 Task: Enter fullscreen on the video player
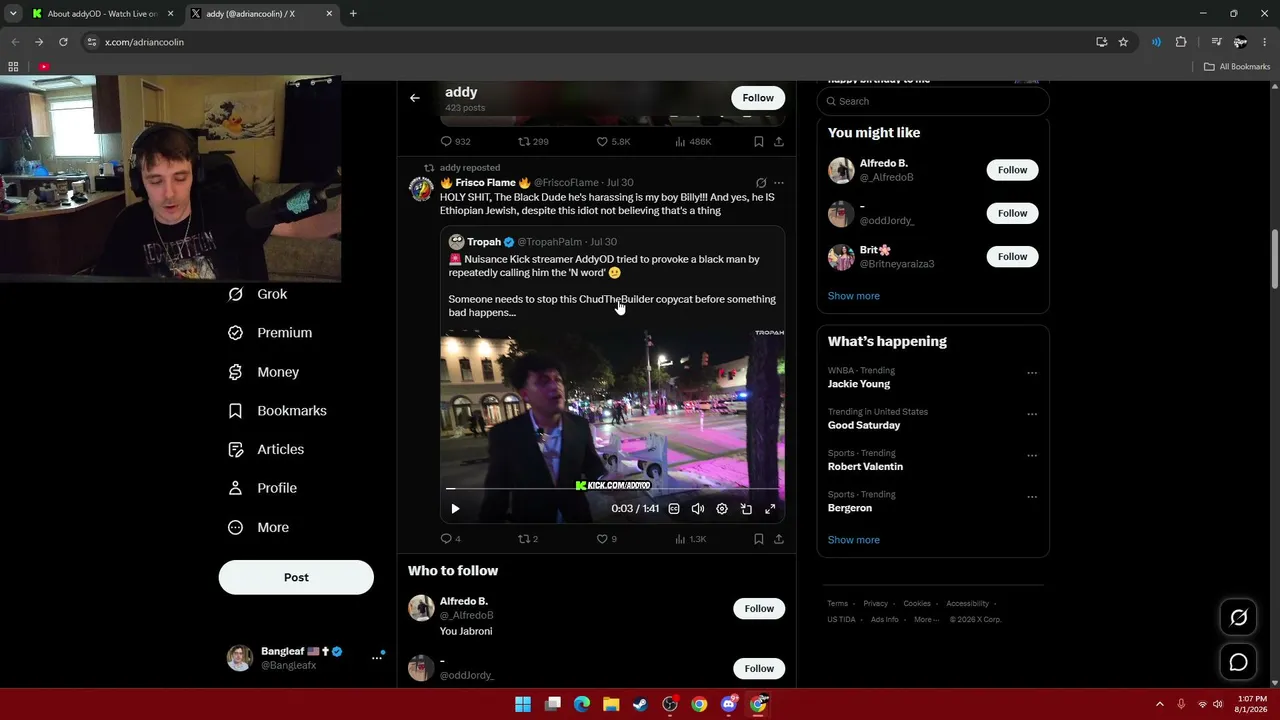point(770,509)
